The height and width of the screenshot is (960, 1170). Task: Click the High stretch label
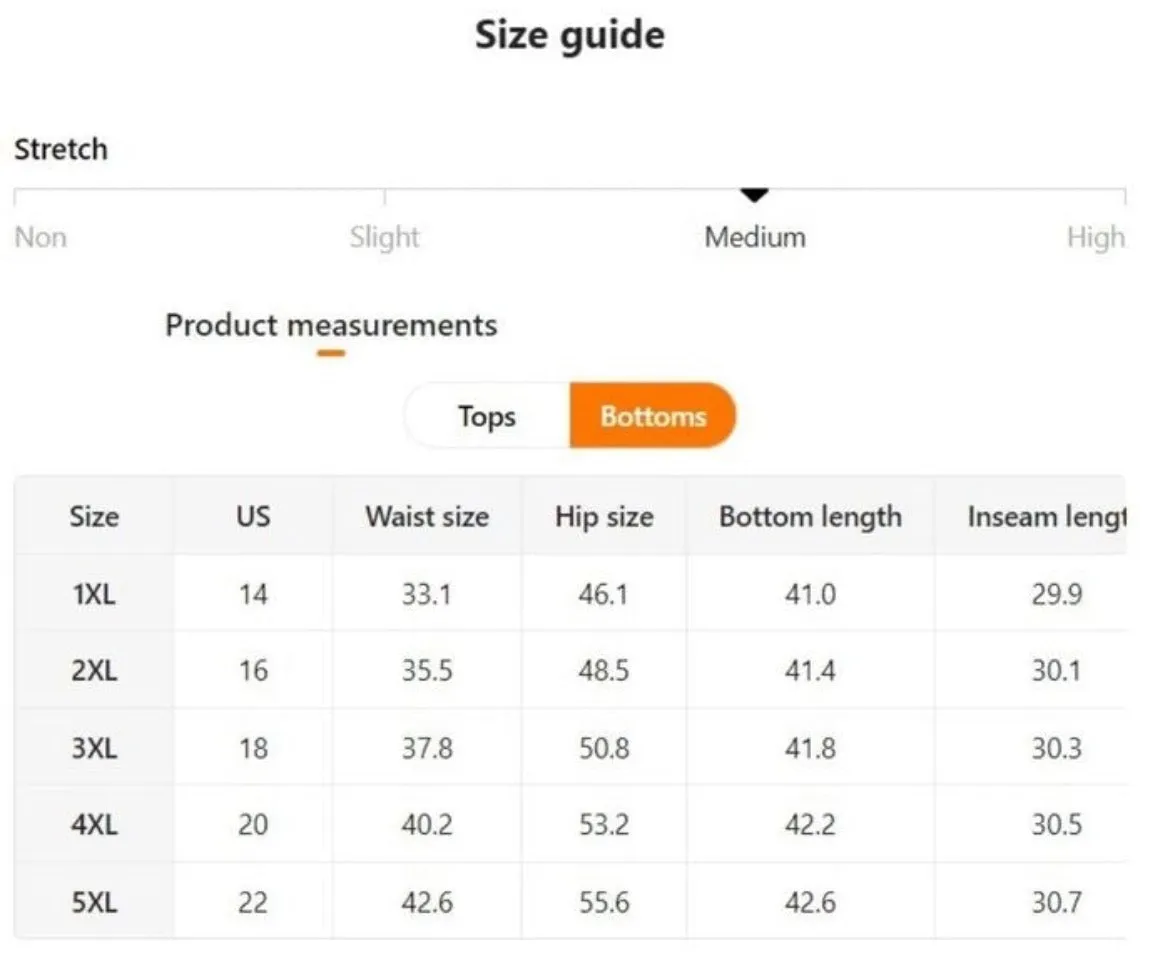1095,237
